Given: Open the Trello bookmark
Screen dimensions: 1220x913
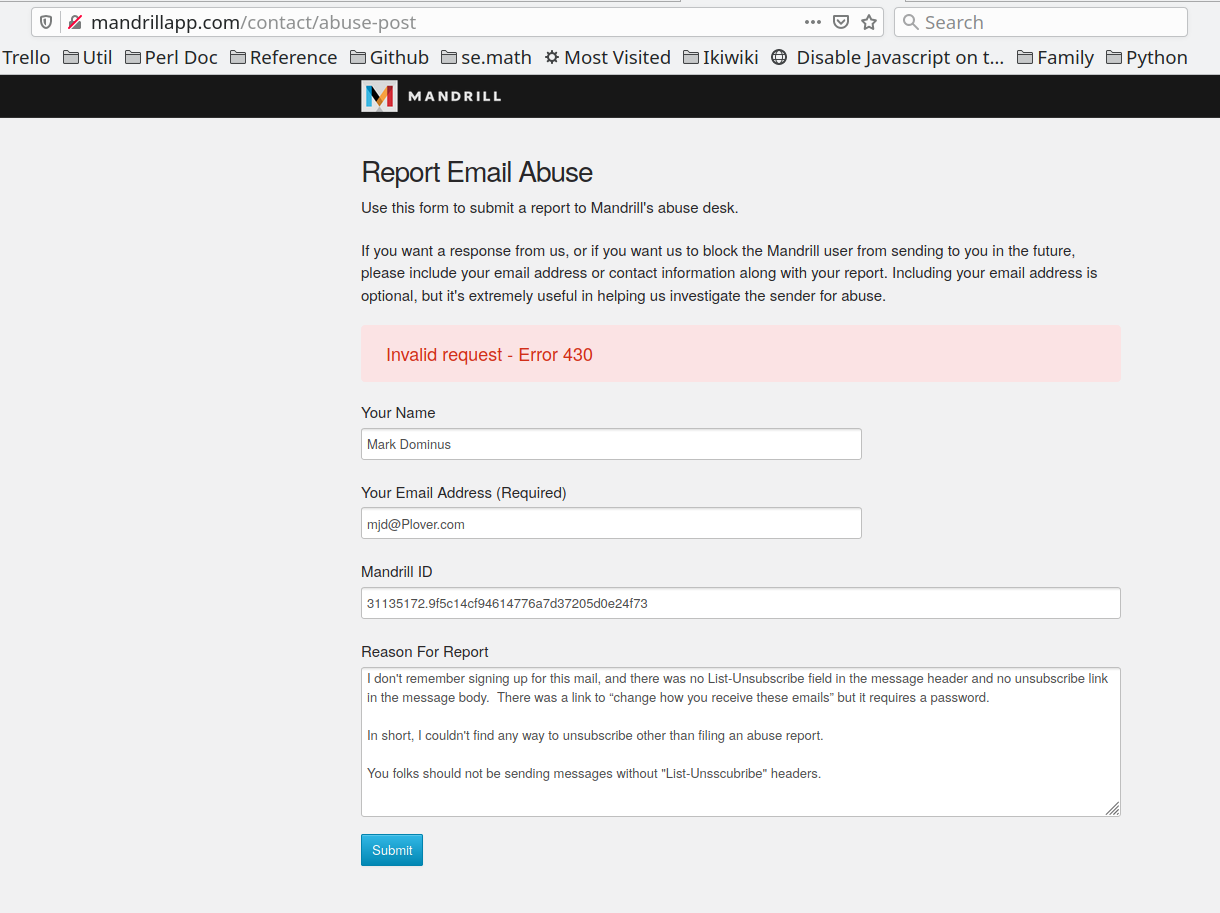Looking at the screenshot, I should point(26,57).
